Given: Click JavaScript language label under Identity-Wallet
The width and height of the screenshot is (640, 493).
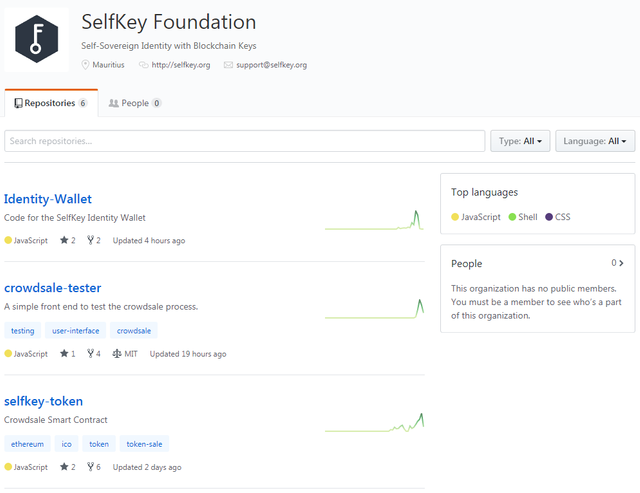Looking at the screenshot, I should [31, 241].
